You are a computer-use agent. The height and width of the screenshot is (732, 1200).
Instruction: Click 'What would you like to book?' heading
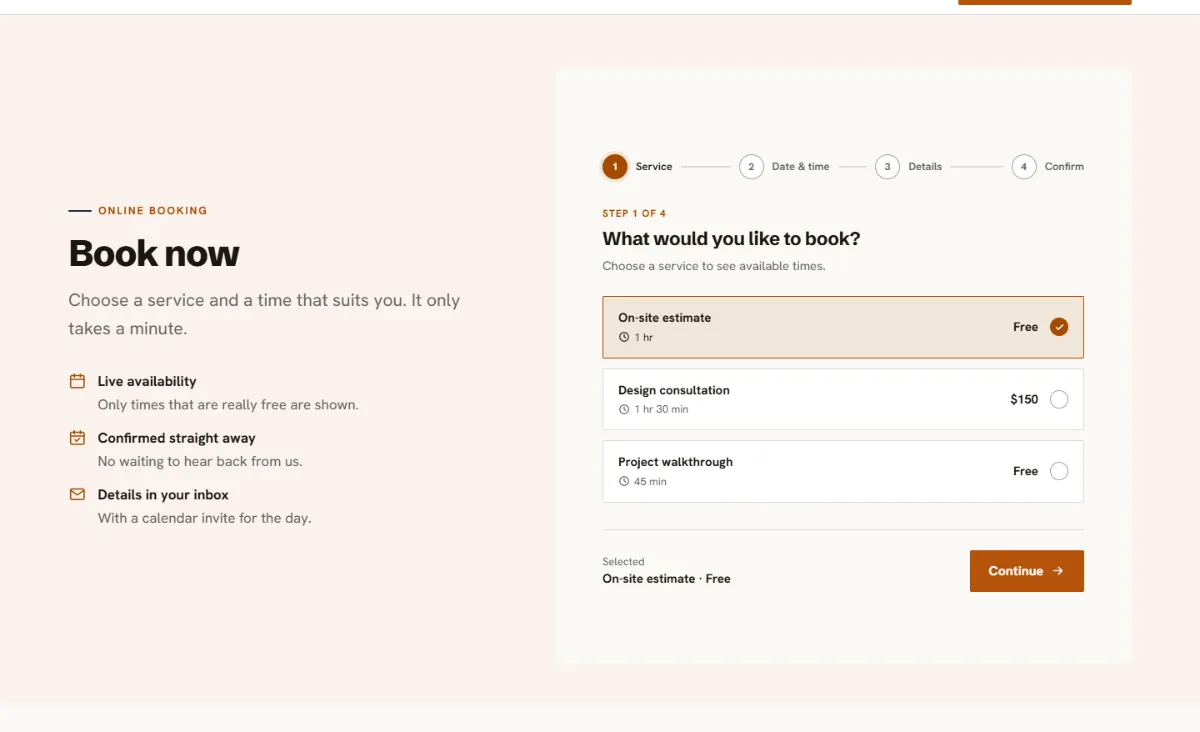(731, 239)
